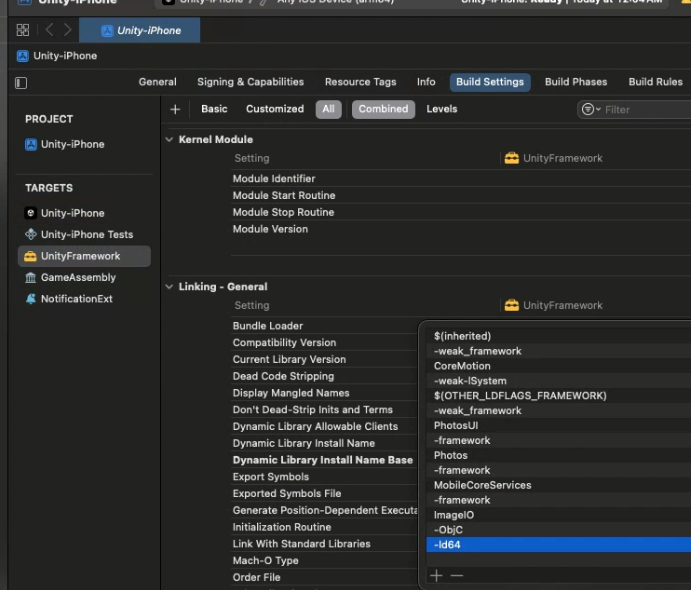Go forward with the right chevron
This screenshot has width=691, height=590.
[x=67, y=30]
